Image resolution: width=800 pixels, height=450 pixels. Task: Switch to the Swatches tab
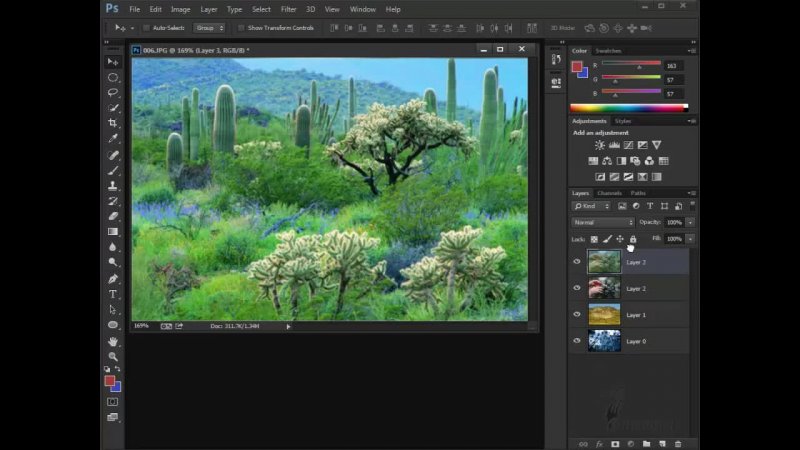(x=608, y=50)
